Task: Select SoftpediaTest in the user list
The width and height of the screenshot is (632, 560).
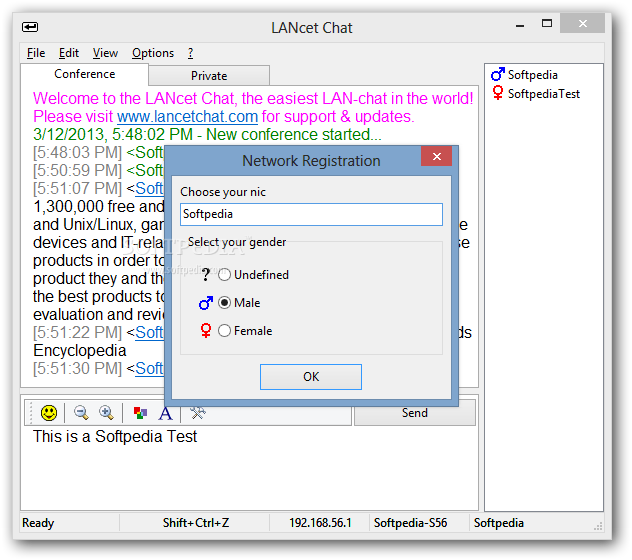Action: (x=544, y=94)
